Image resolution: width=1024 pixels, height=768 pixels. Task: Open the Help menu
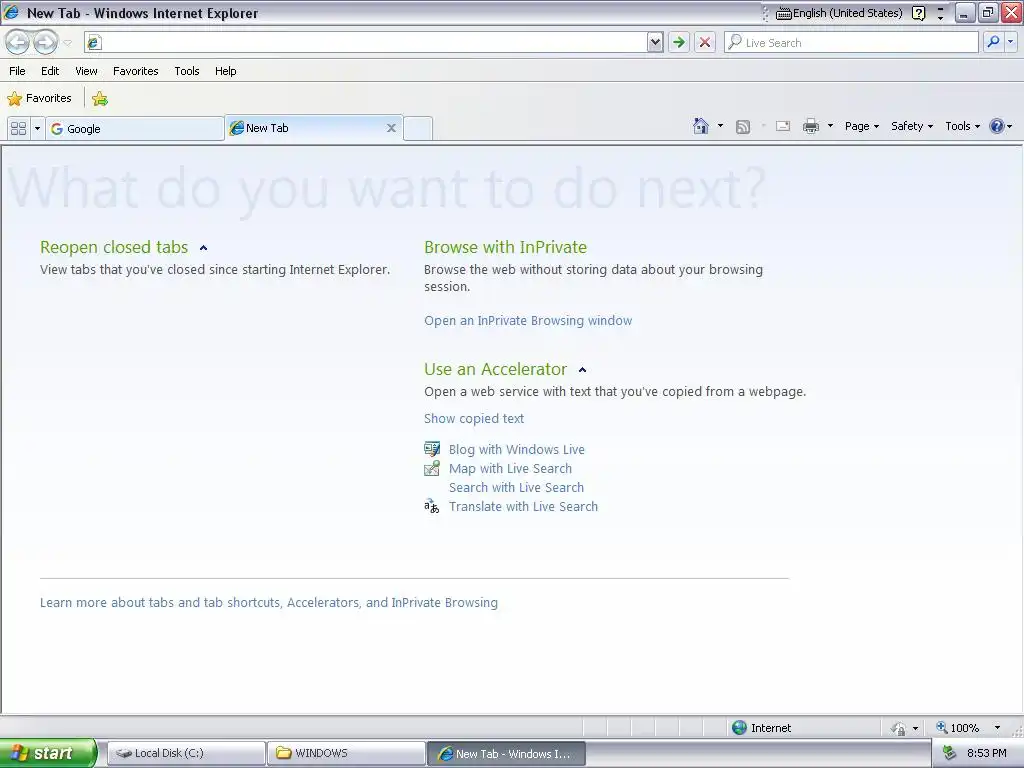point(225,71)
